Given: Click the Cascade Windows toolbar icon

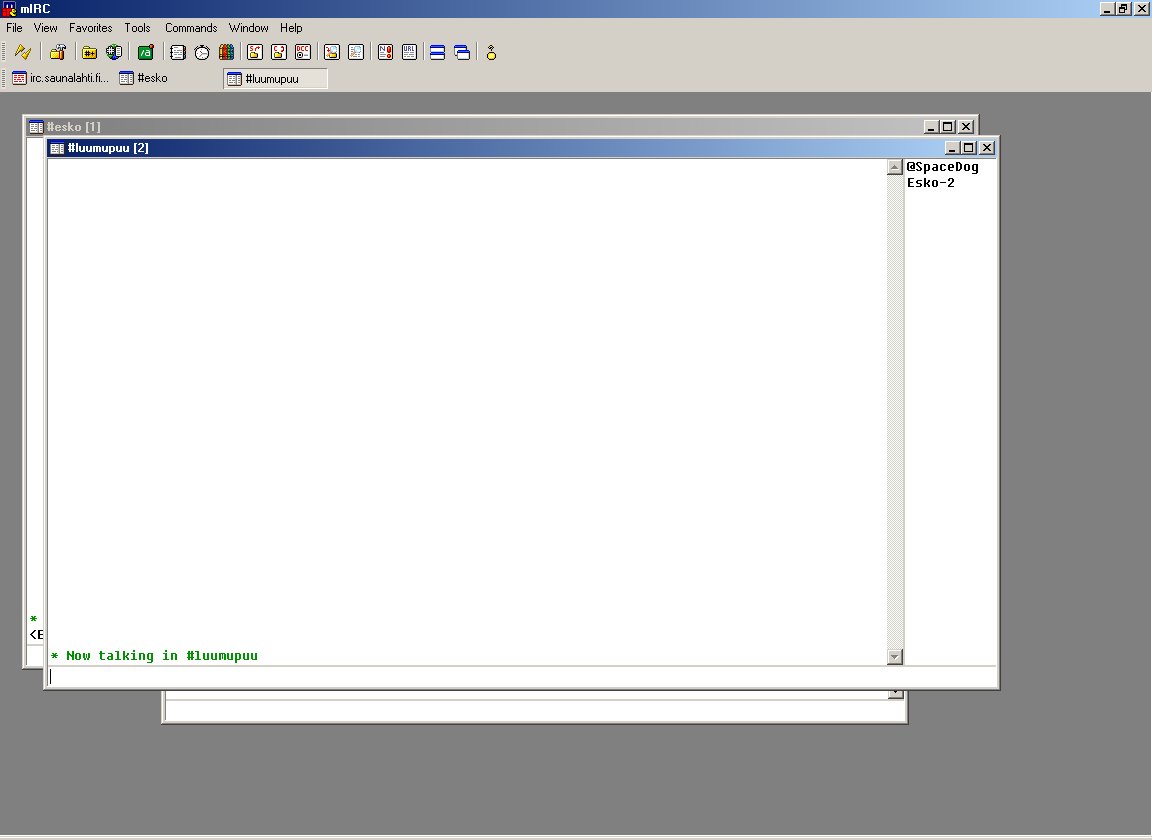Looking at the screenshot, I should click(x=462, y=52).
